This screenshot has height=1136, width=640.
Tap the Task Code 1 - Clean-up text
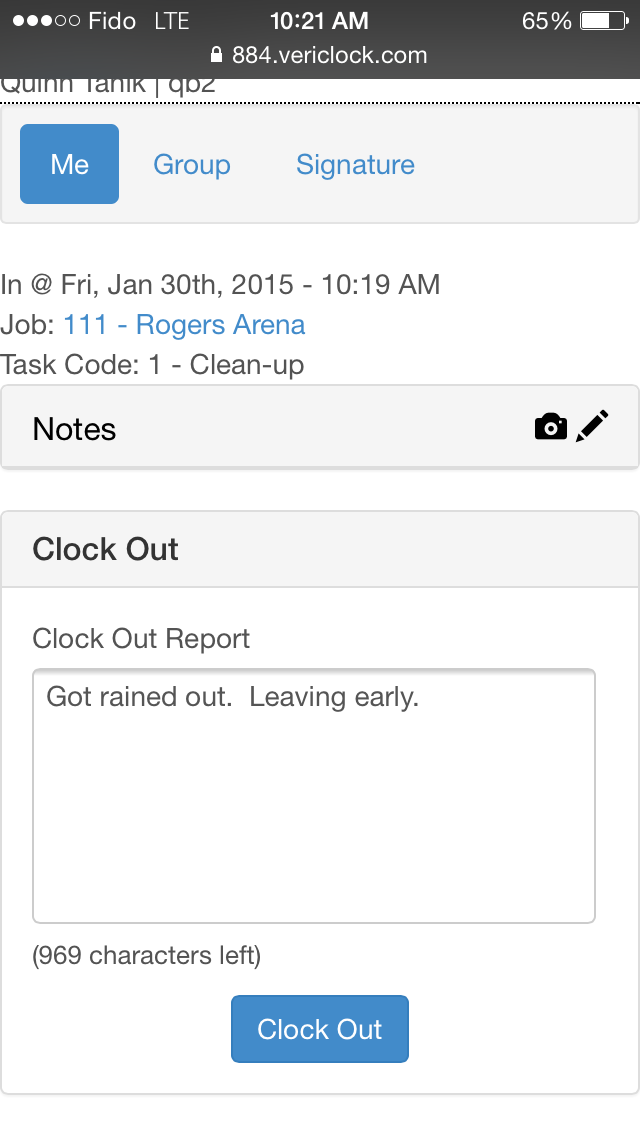(x=152, y=365)
